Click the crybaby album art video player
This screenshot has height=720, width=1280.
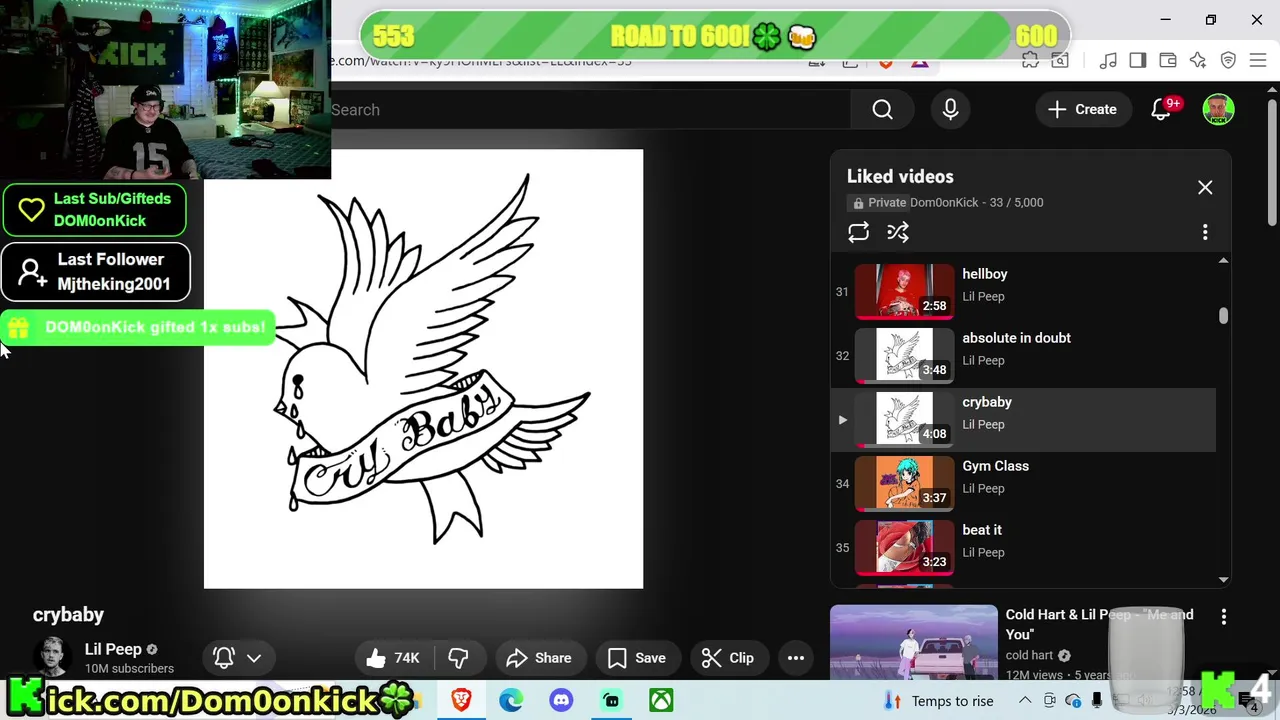pos(424,369)
